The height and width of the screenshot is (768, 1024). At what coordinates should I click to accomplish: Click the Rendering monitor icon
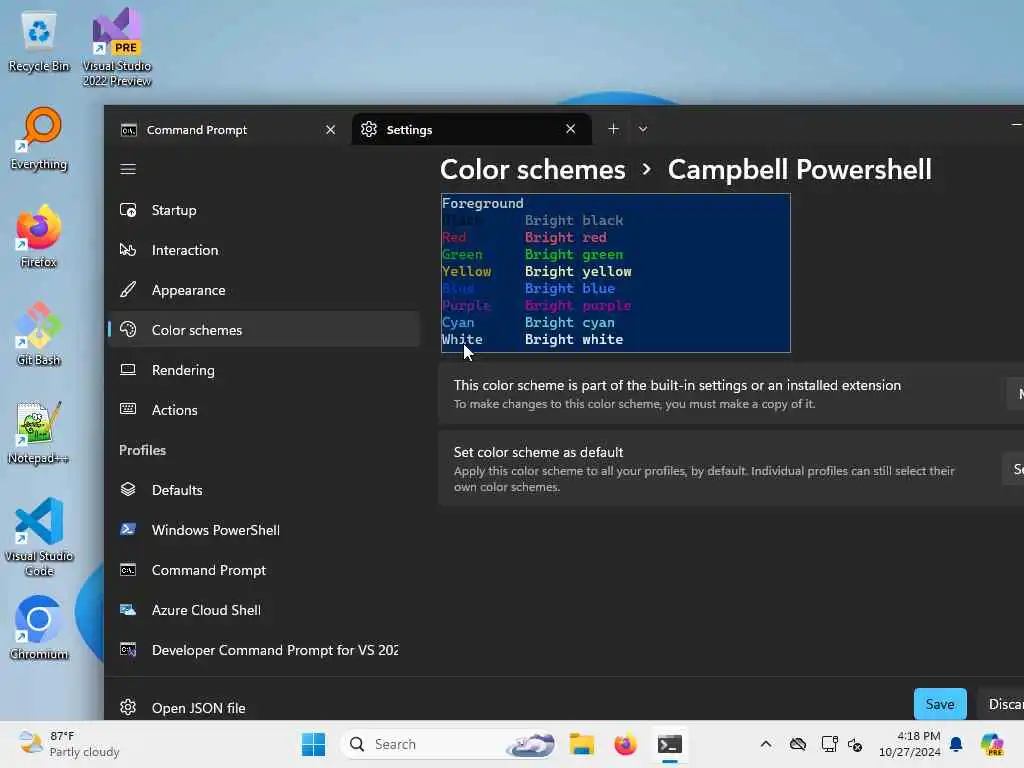[x=128, y=370]
